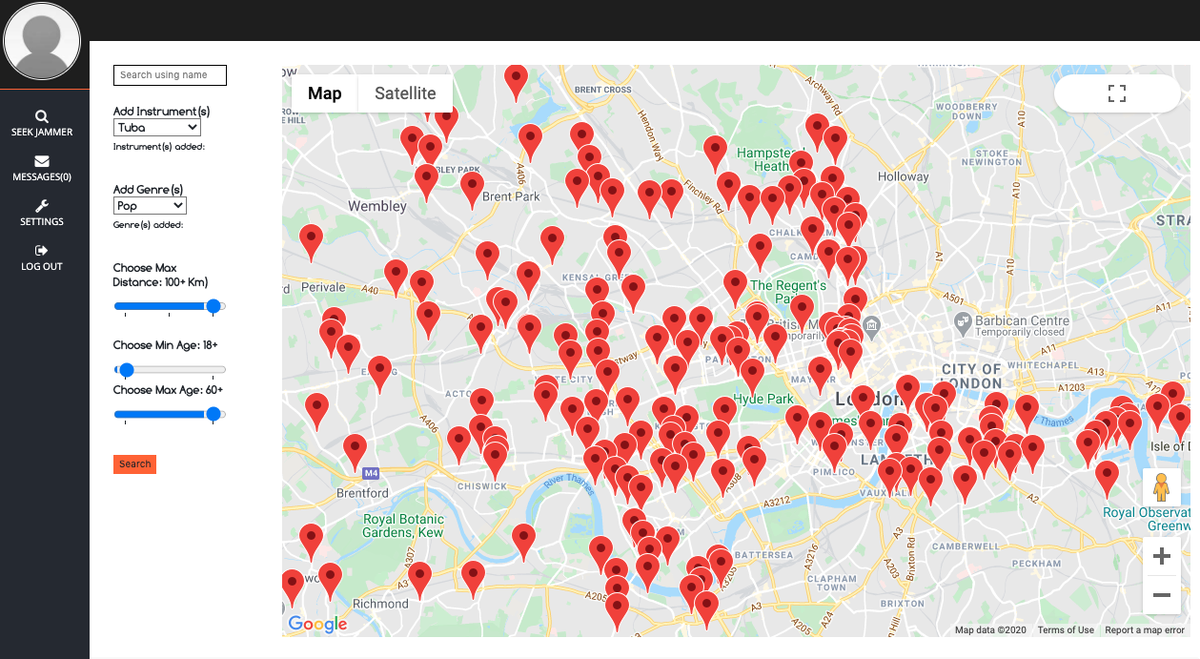The height and width of the screenshot is (659, 1200).
Task: Open the Terms of Use link
Action: coord(1065,630)
